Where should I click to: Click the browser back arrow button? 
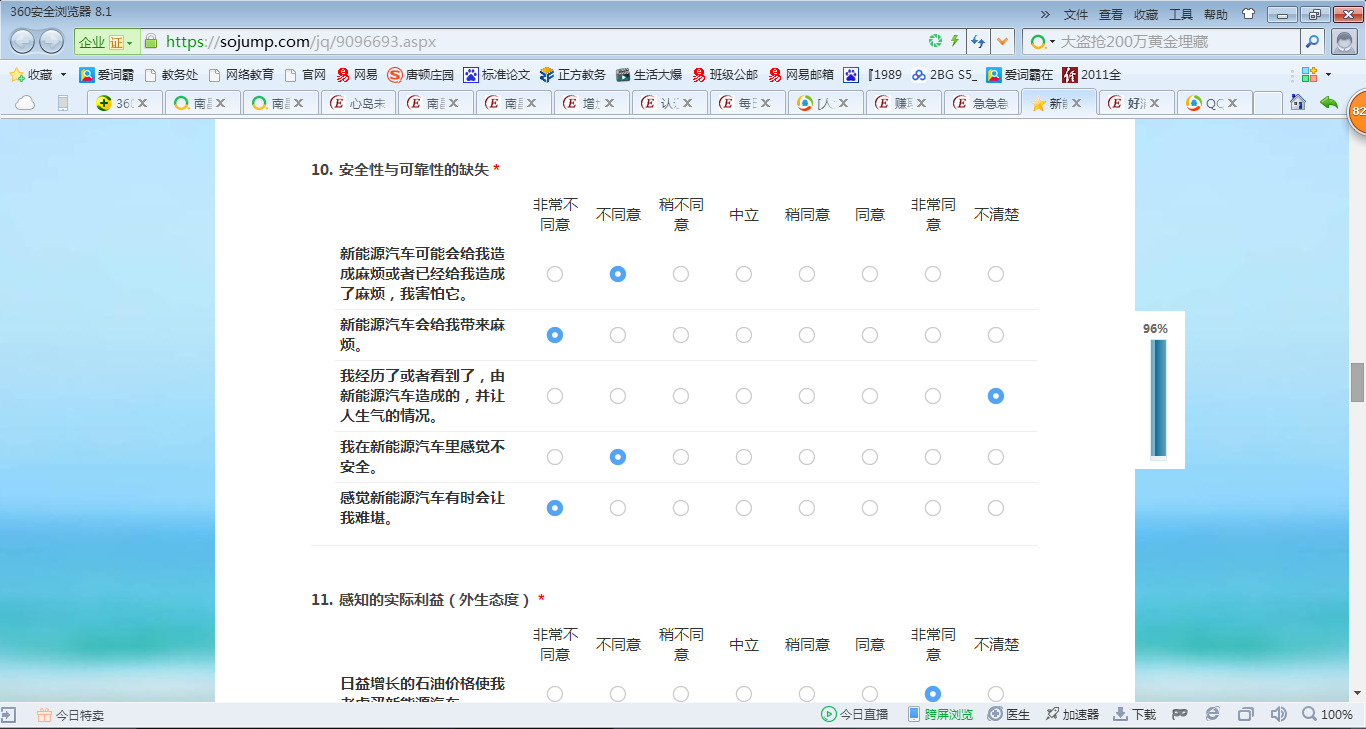[22, 41]
